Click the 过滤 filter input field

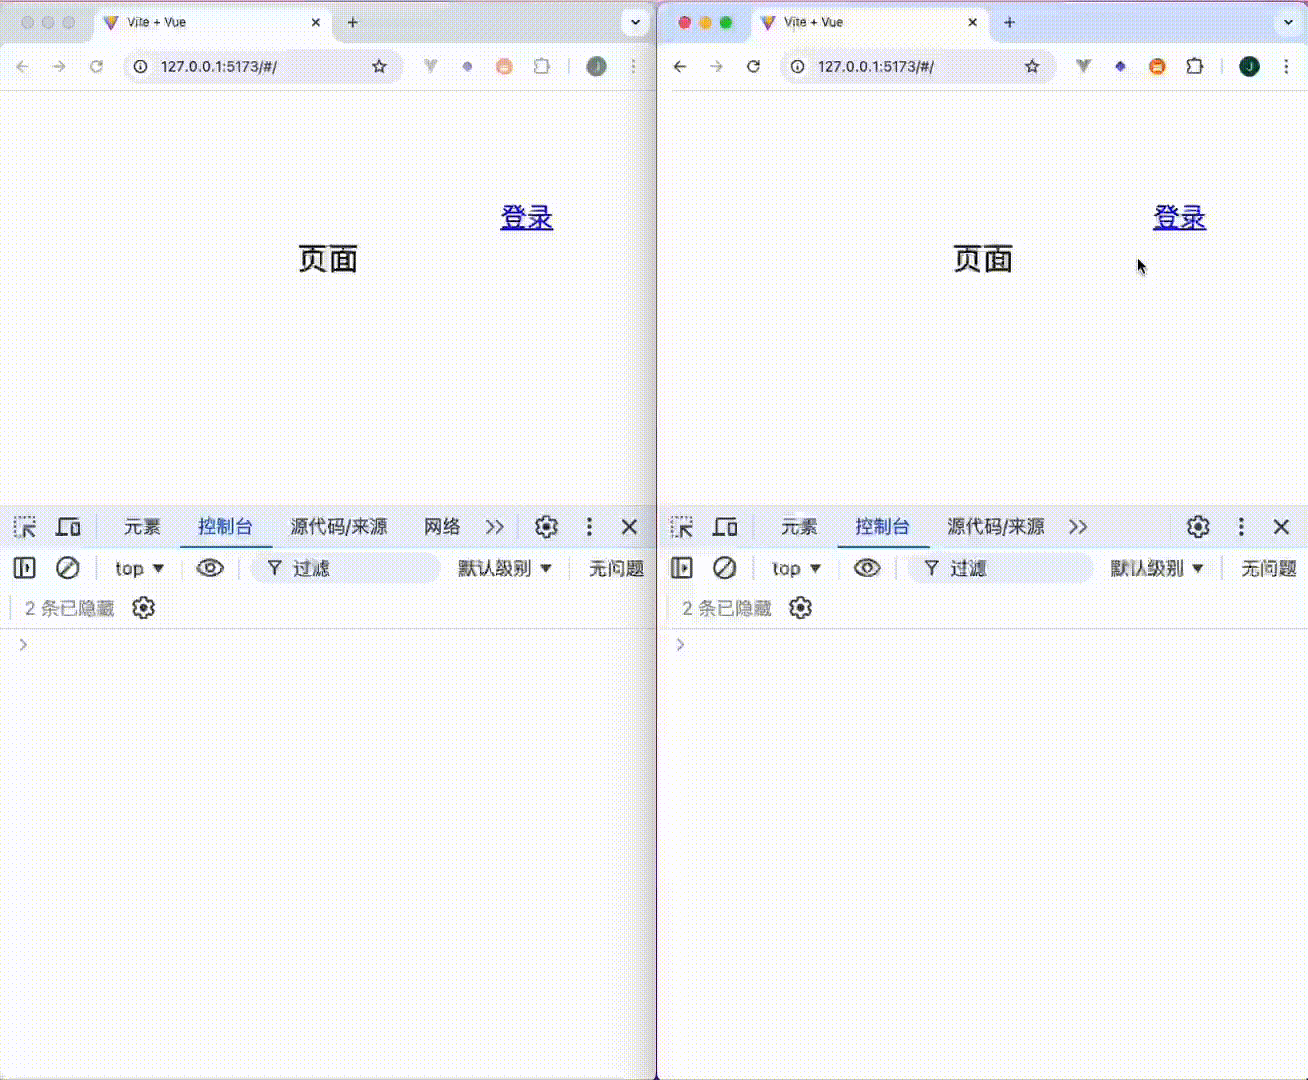[340, 568]
